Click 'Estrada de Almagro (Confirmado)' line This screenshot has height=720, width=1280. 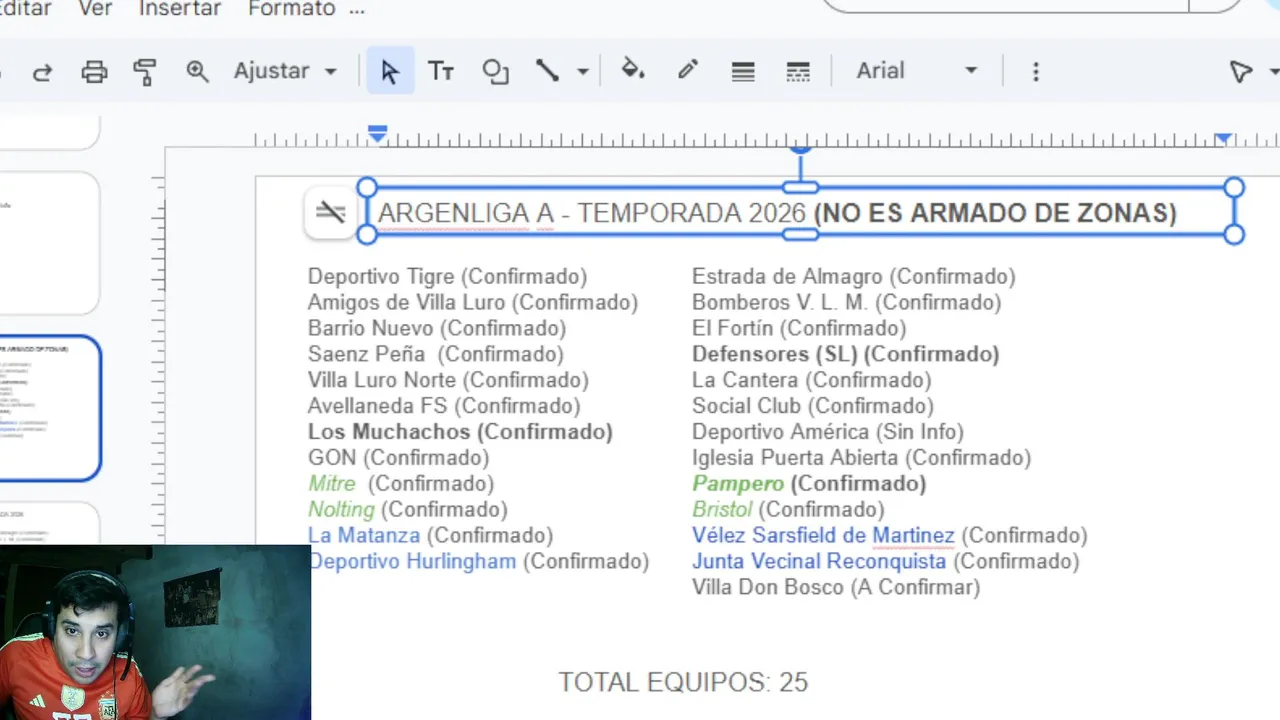tap(853, 276)
